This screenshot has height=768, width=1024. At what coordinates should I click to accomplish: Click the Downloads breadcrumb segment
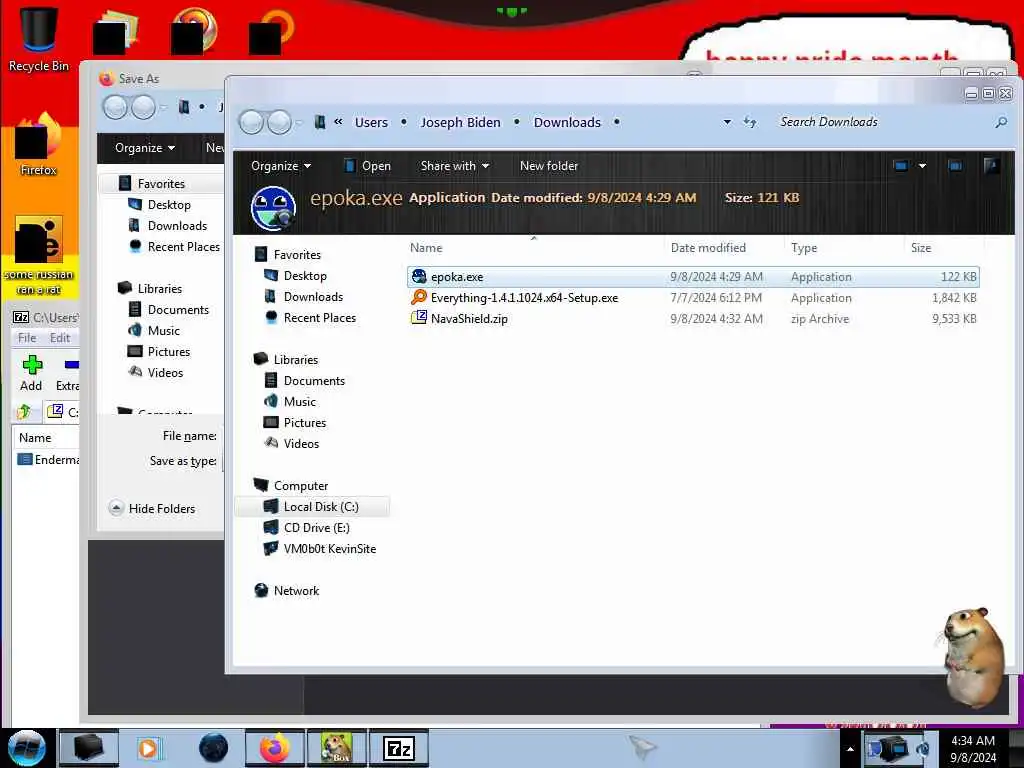click(567, 122)
